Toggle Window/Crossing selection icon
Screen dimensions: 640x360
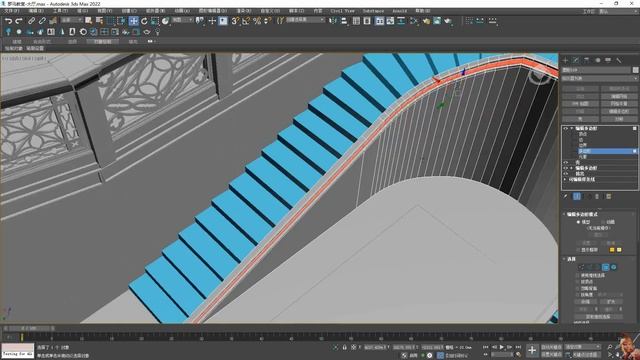(121, 20)
